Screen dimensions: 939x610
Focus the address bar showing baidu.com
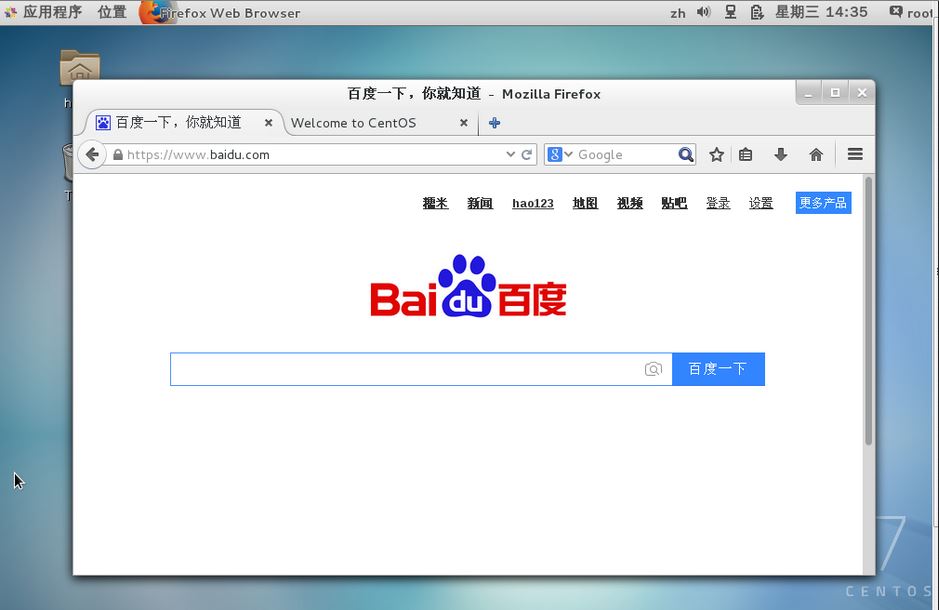point(311,154)
